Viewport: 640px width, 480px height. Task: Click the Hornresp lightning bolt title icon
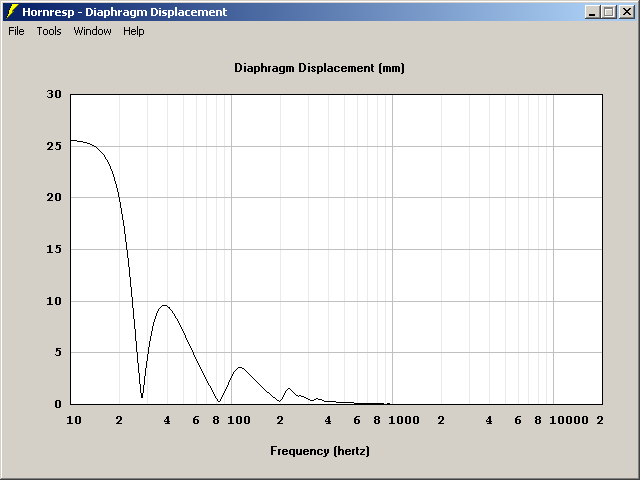[13, 12]
